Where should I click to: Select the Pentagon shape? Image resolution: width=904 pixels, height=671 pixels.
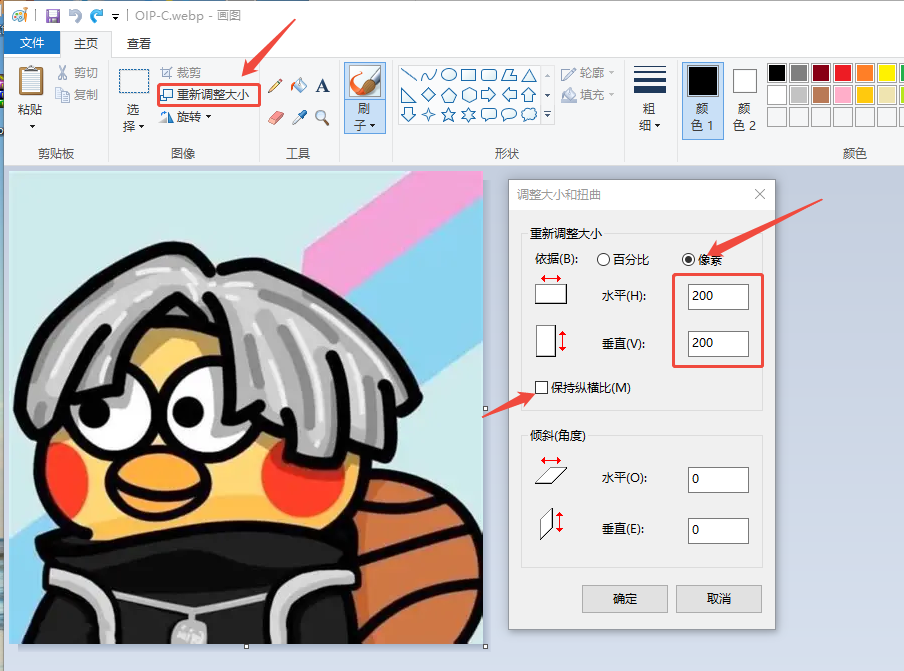(x=449, y=95)
